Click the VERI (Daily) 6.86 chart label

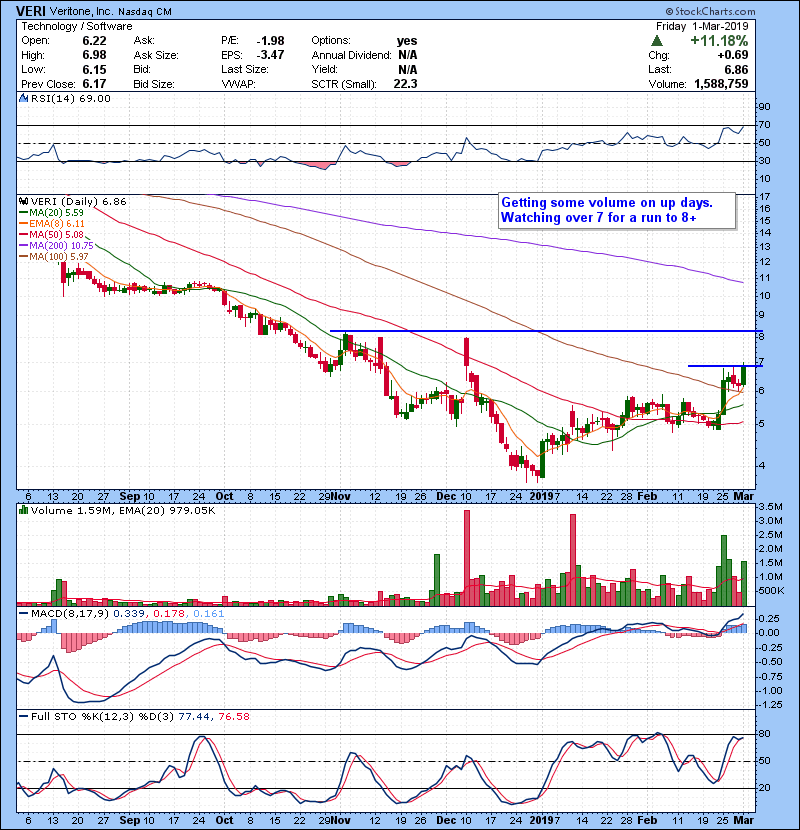(x=78, y=202)
